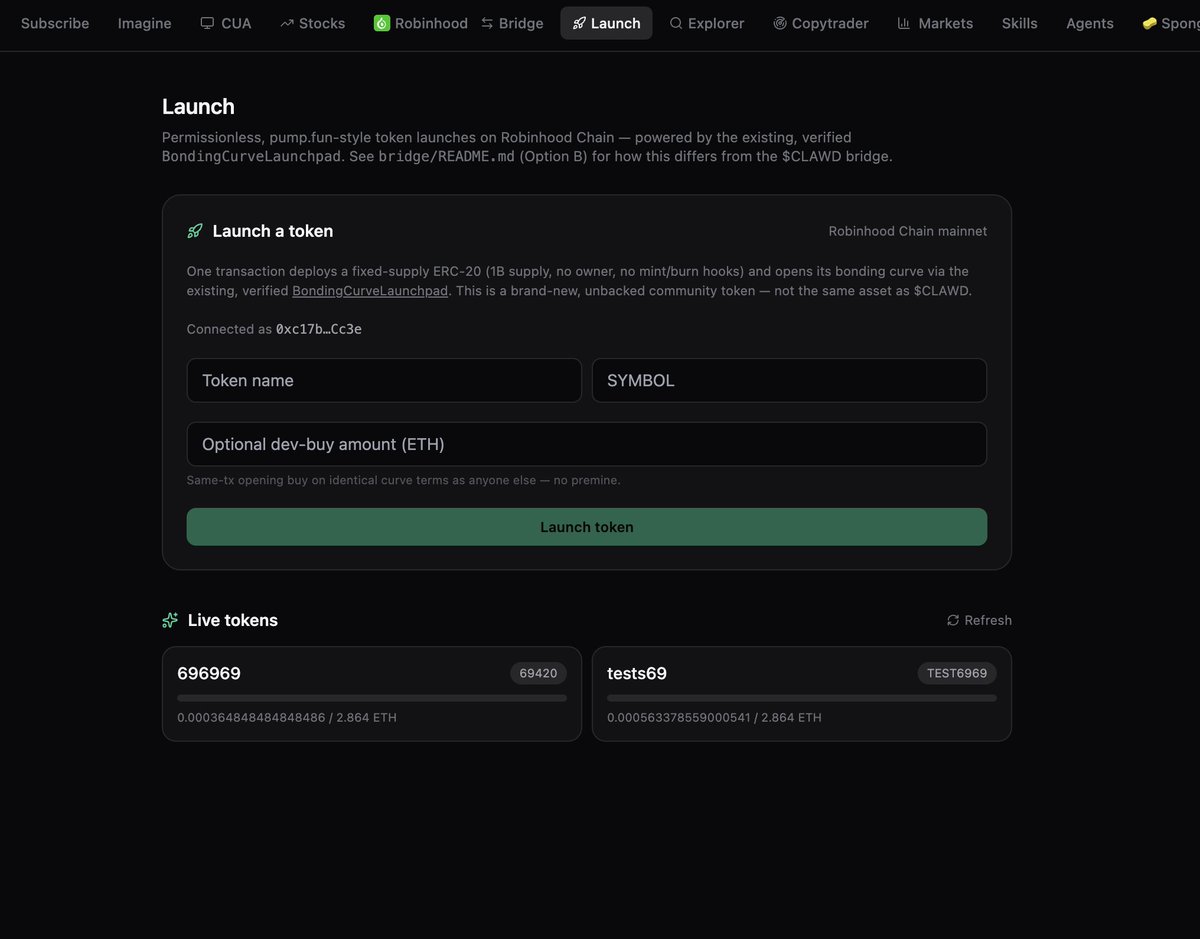Open the BondingCurveLaunchpad link
Image resolution: width=1200 pixels, height=939 pixels.
pos(370,291)
